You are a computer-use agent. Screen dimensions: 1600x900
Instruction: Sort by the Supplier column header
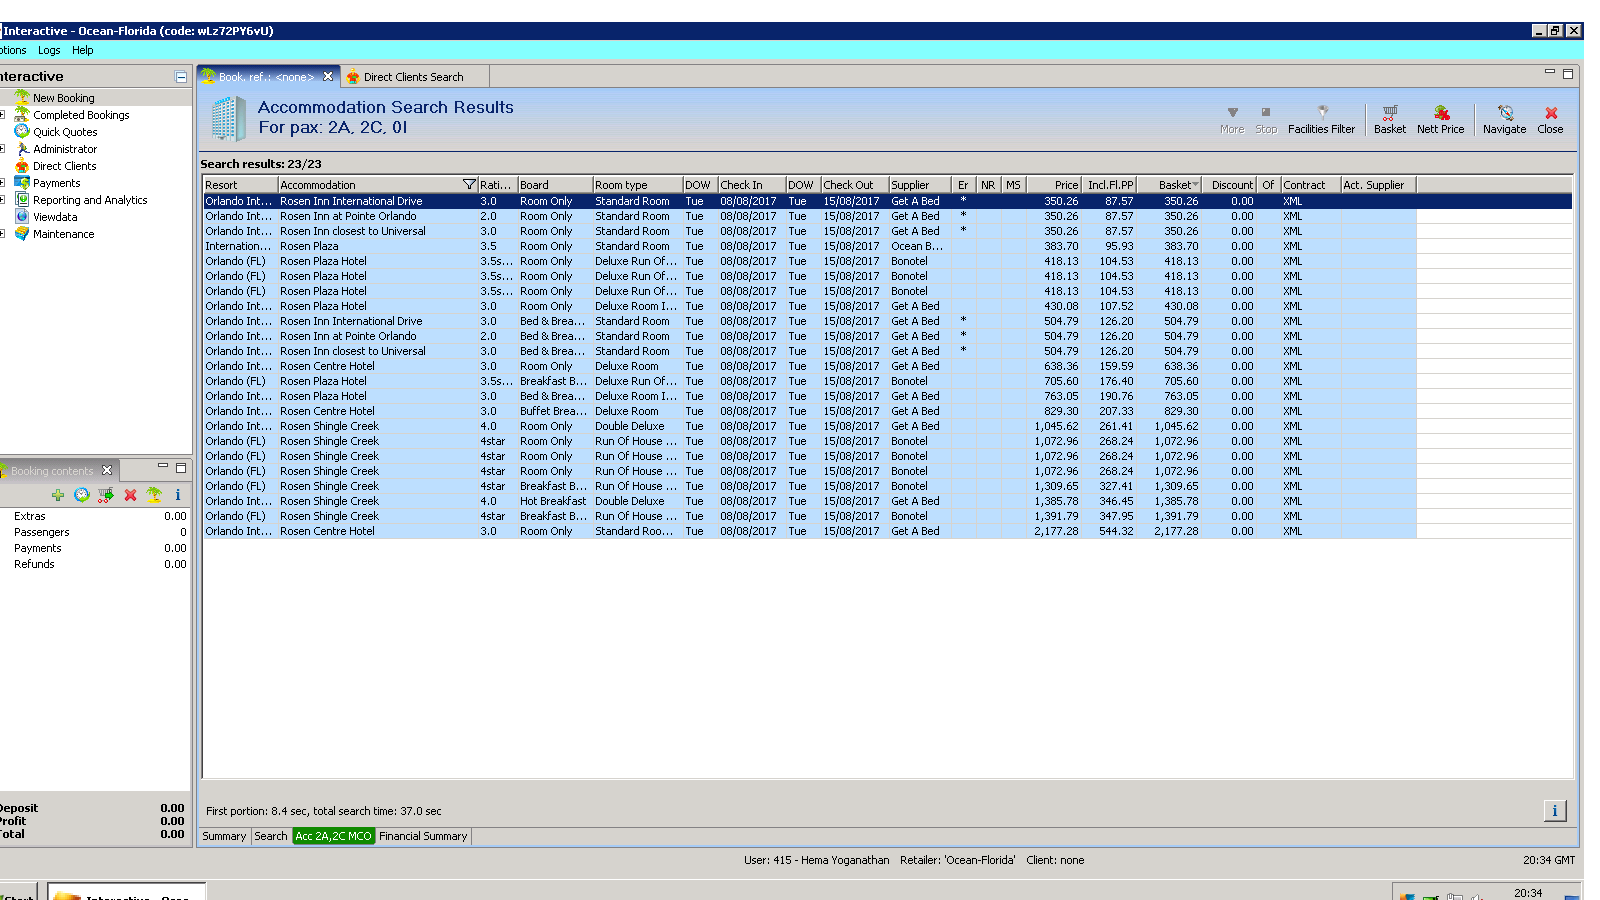(919, 185)
